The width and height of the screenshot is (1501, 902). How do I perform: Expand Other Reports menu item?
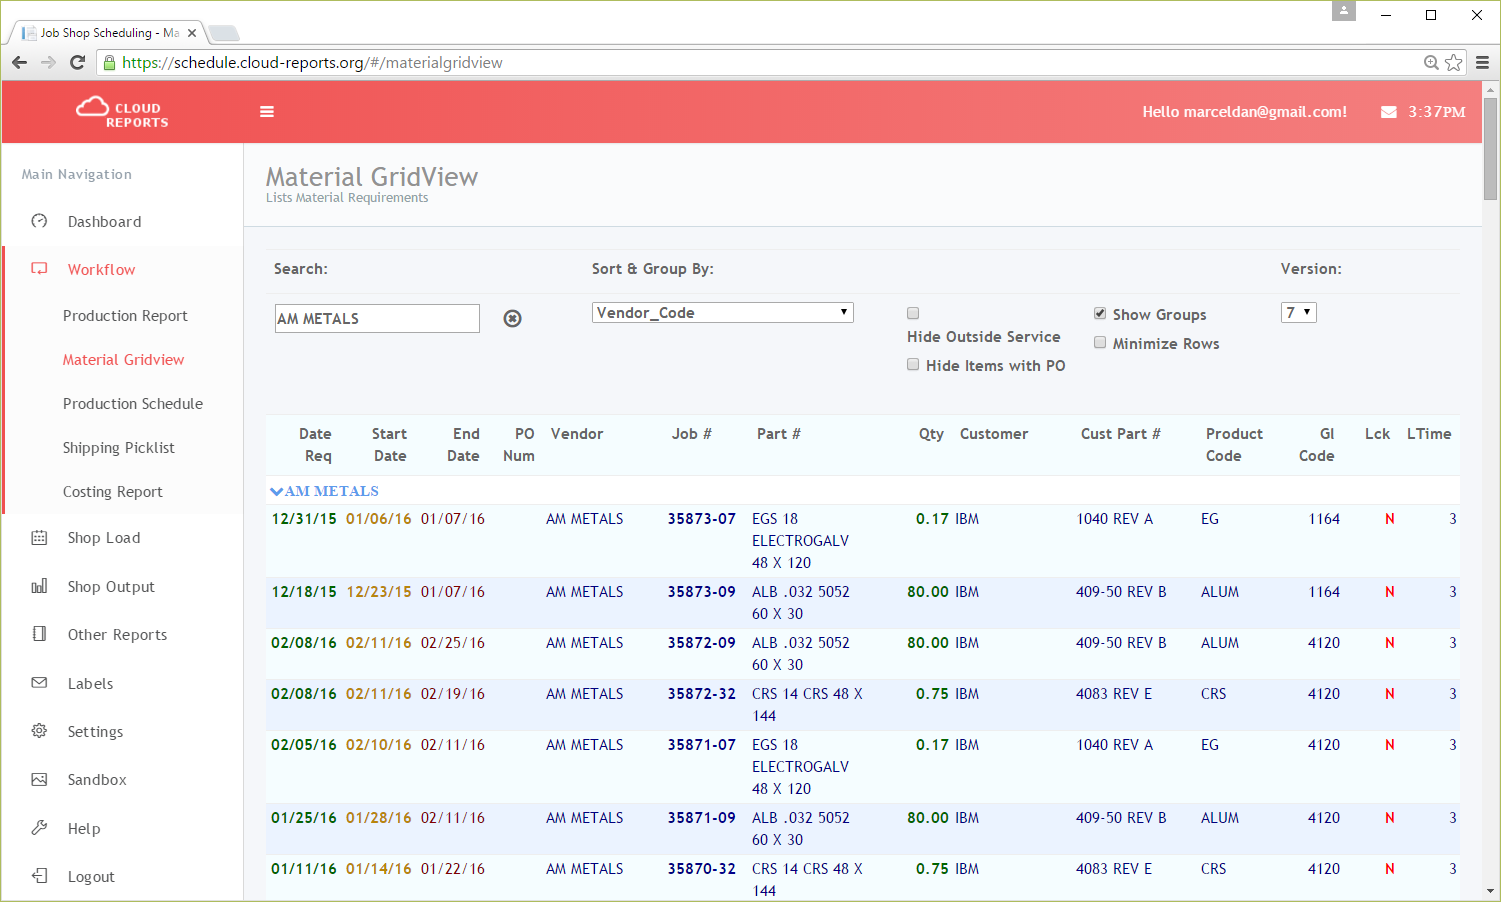tap(117, 635)
